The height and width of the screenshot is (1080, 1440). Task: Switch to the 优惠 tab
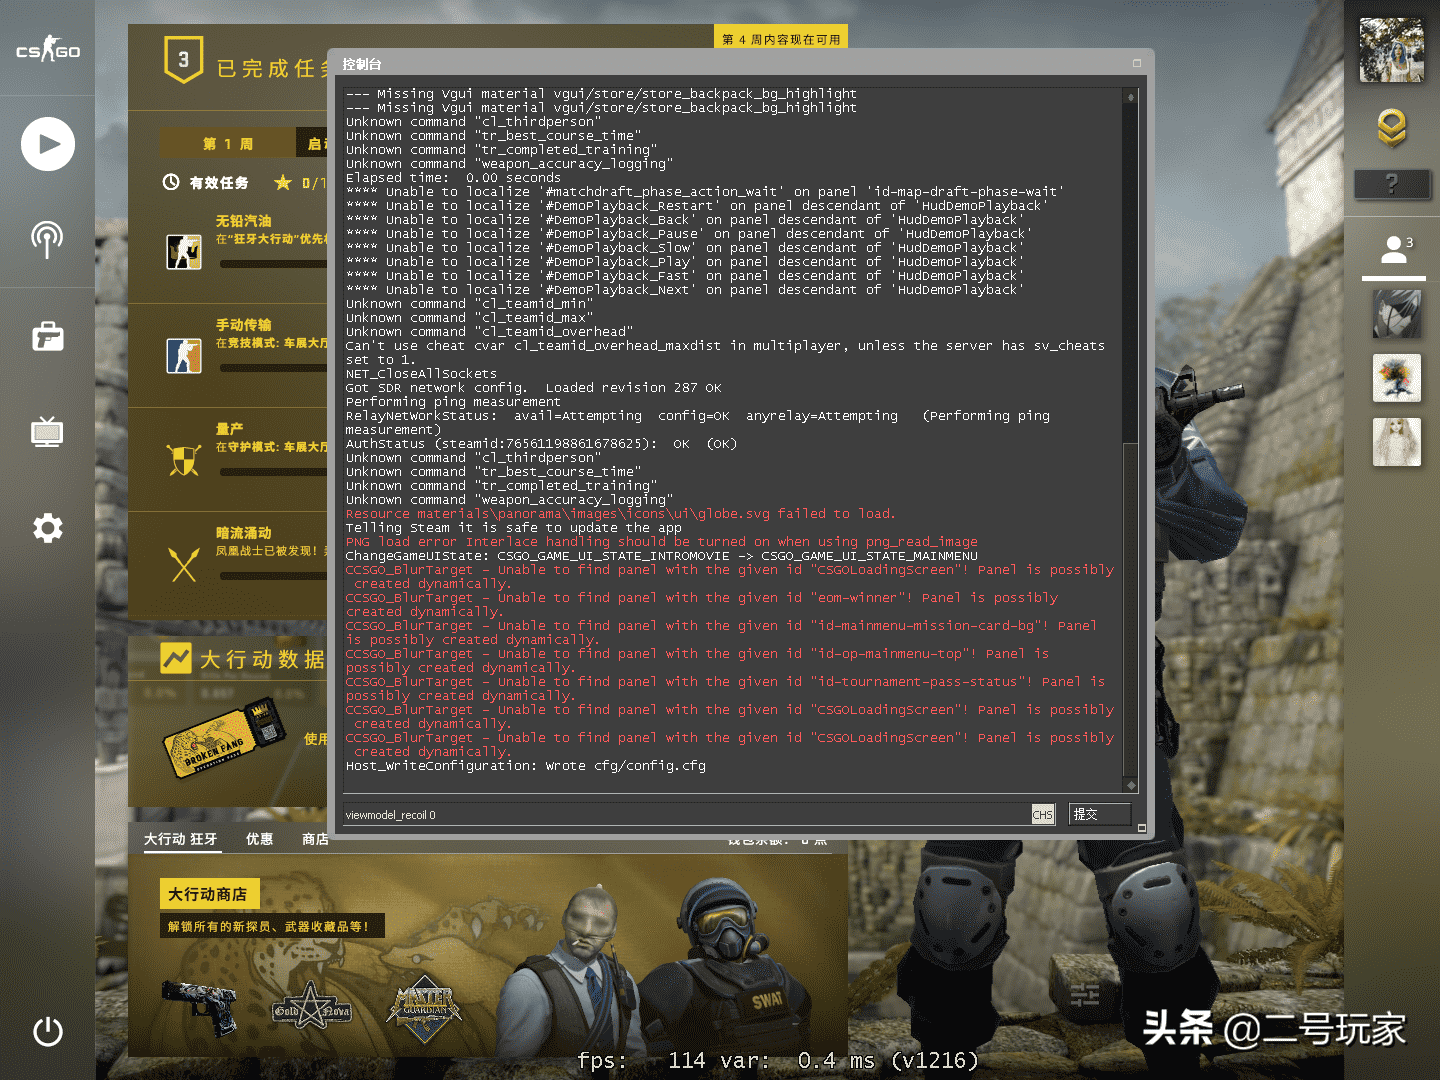260,839
